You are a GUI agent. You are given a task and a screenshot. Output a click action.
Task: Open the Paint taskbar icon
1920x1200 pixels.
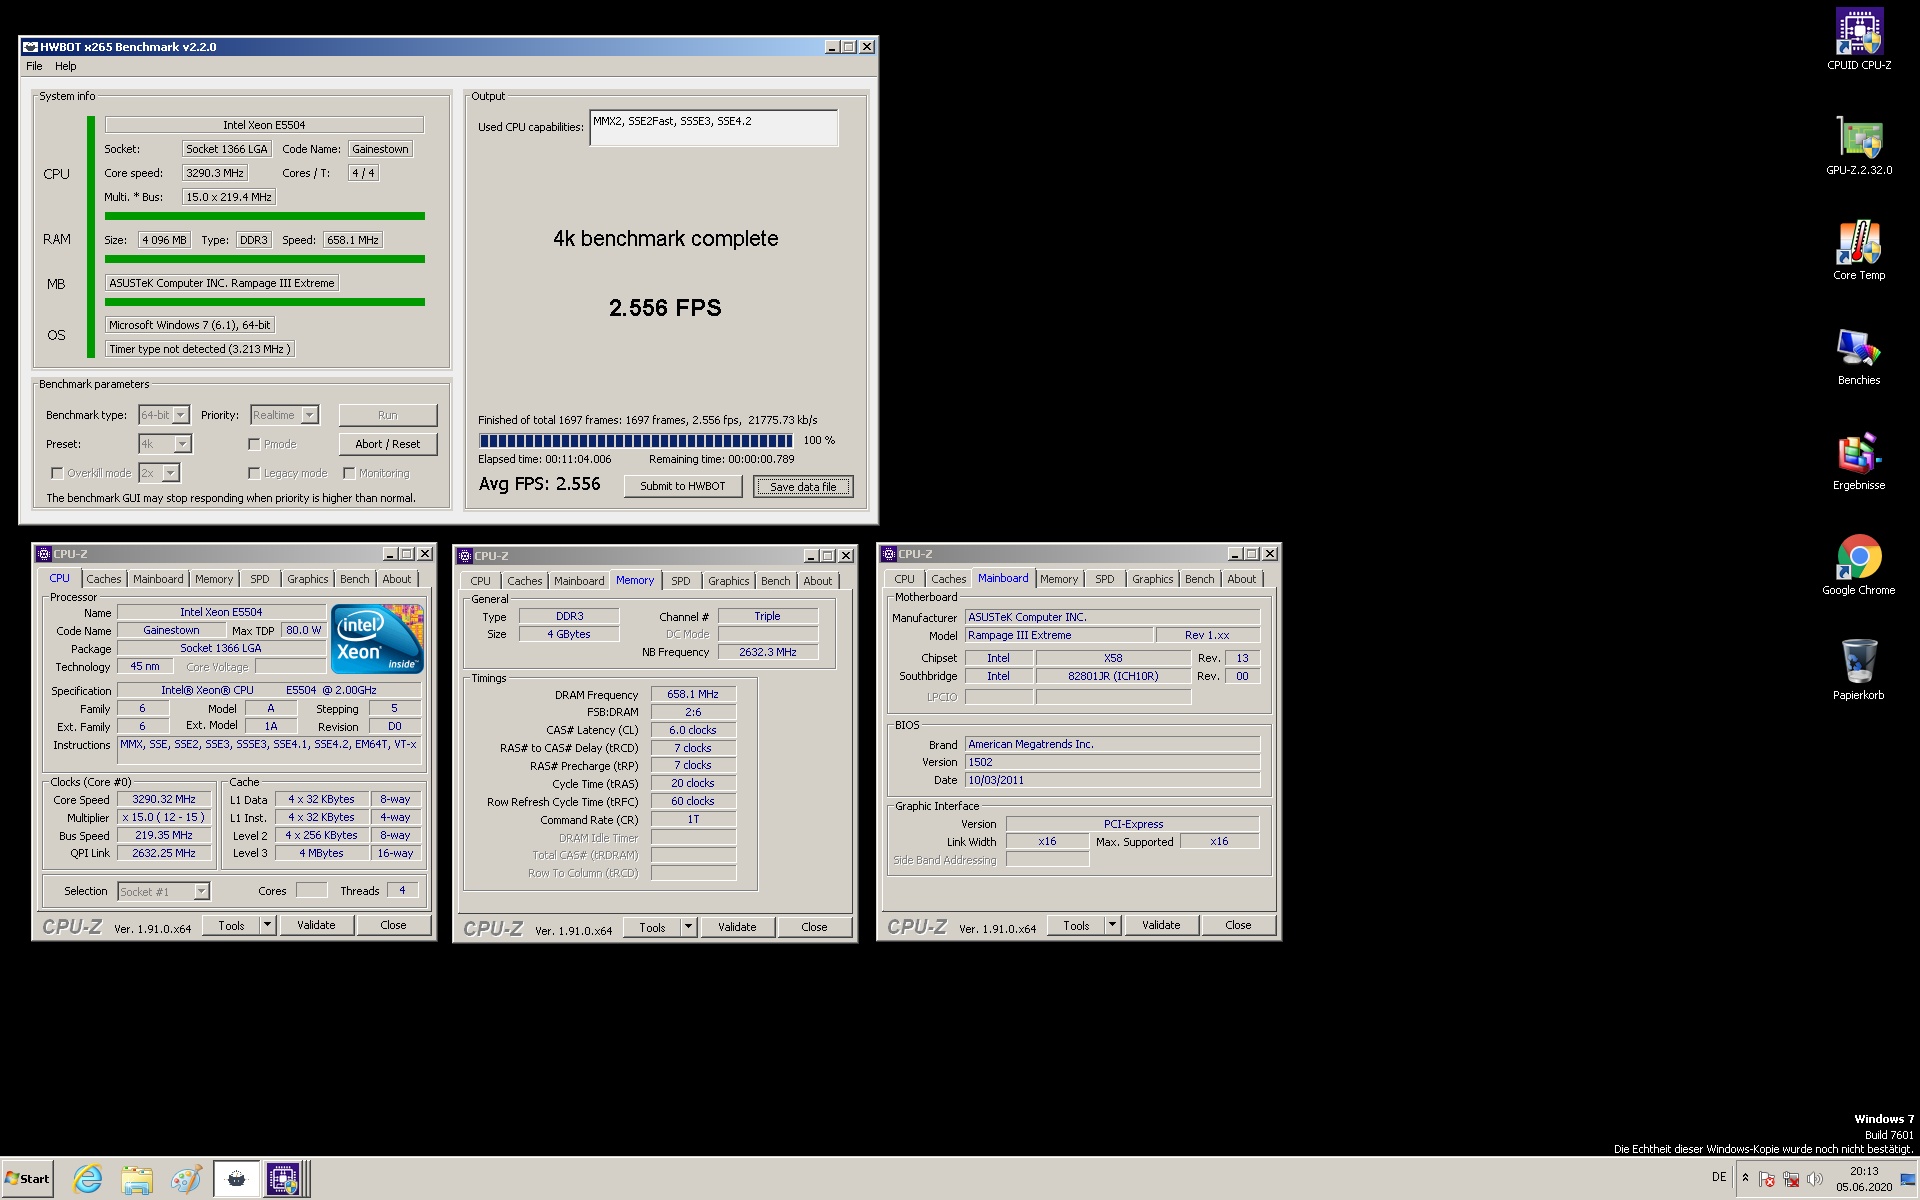click(186, 1179)
